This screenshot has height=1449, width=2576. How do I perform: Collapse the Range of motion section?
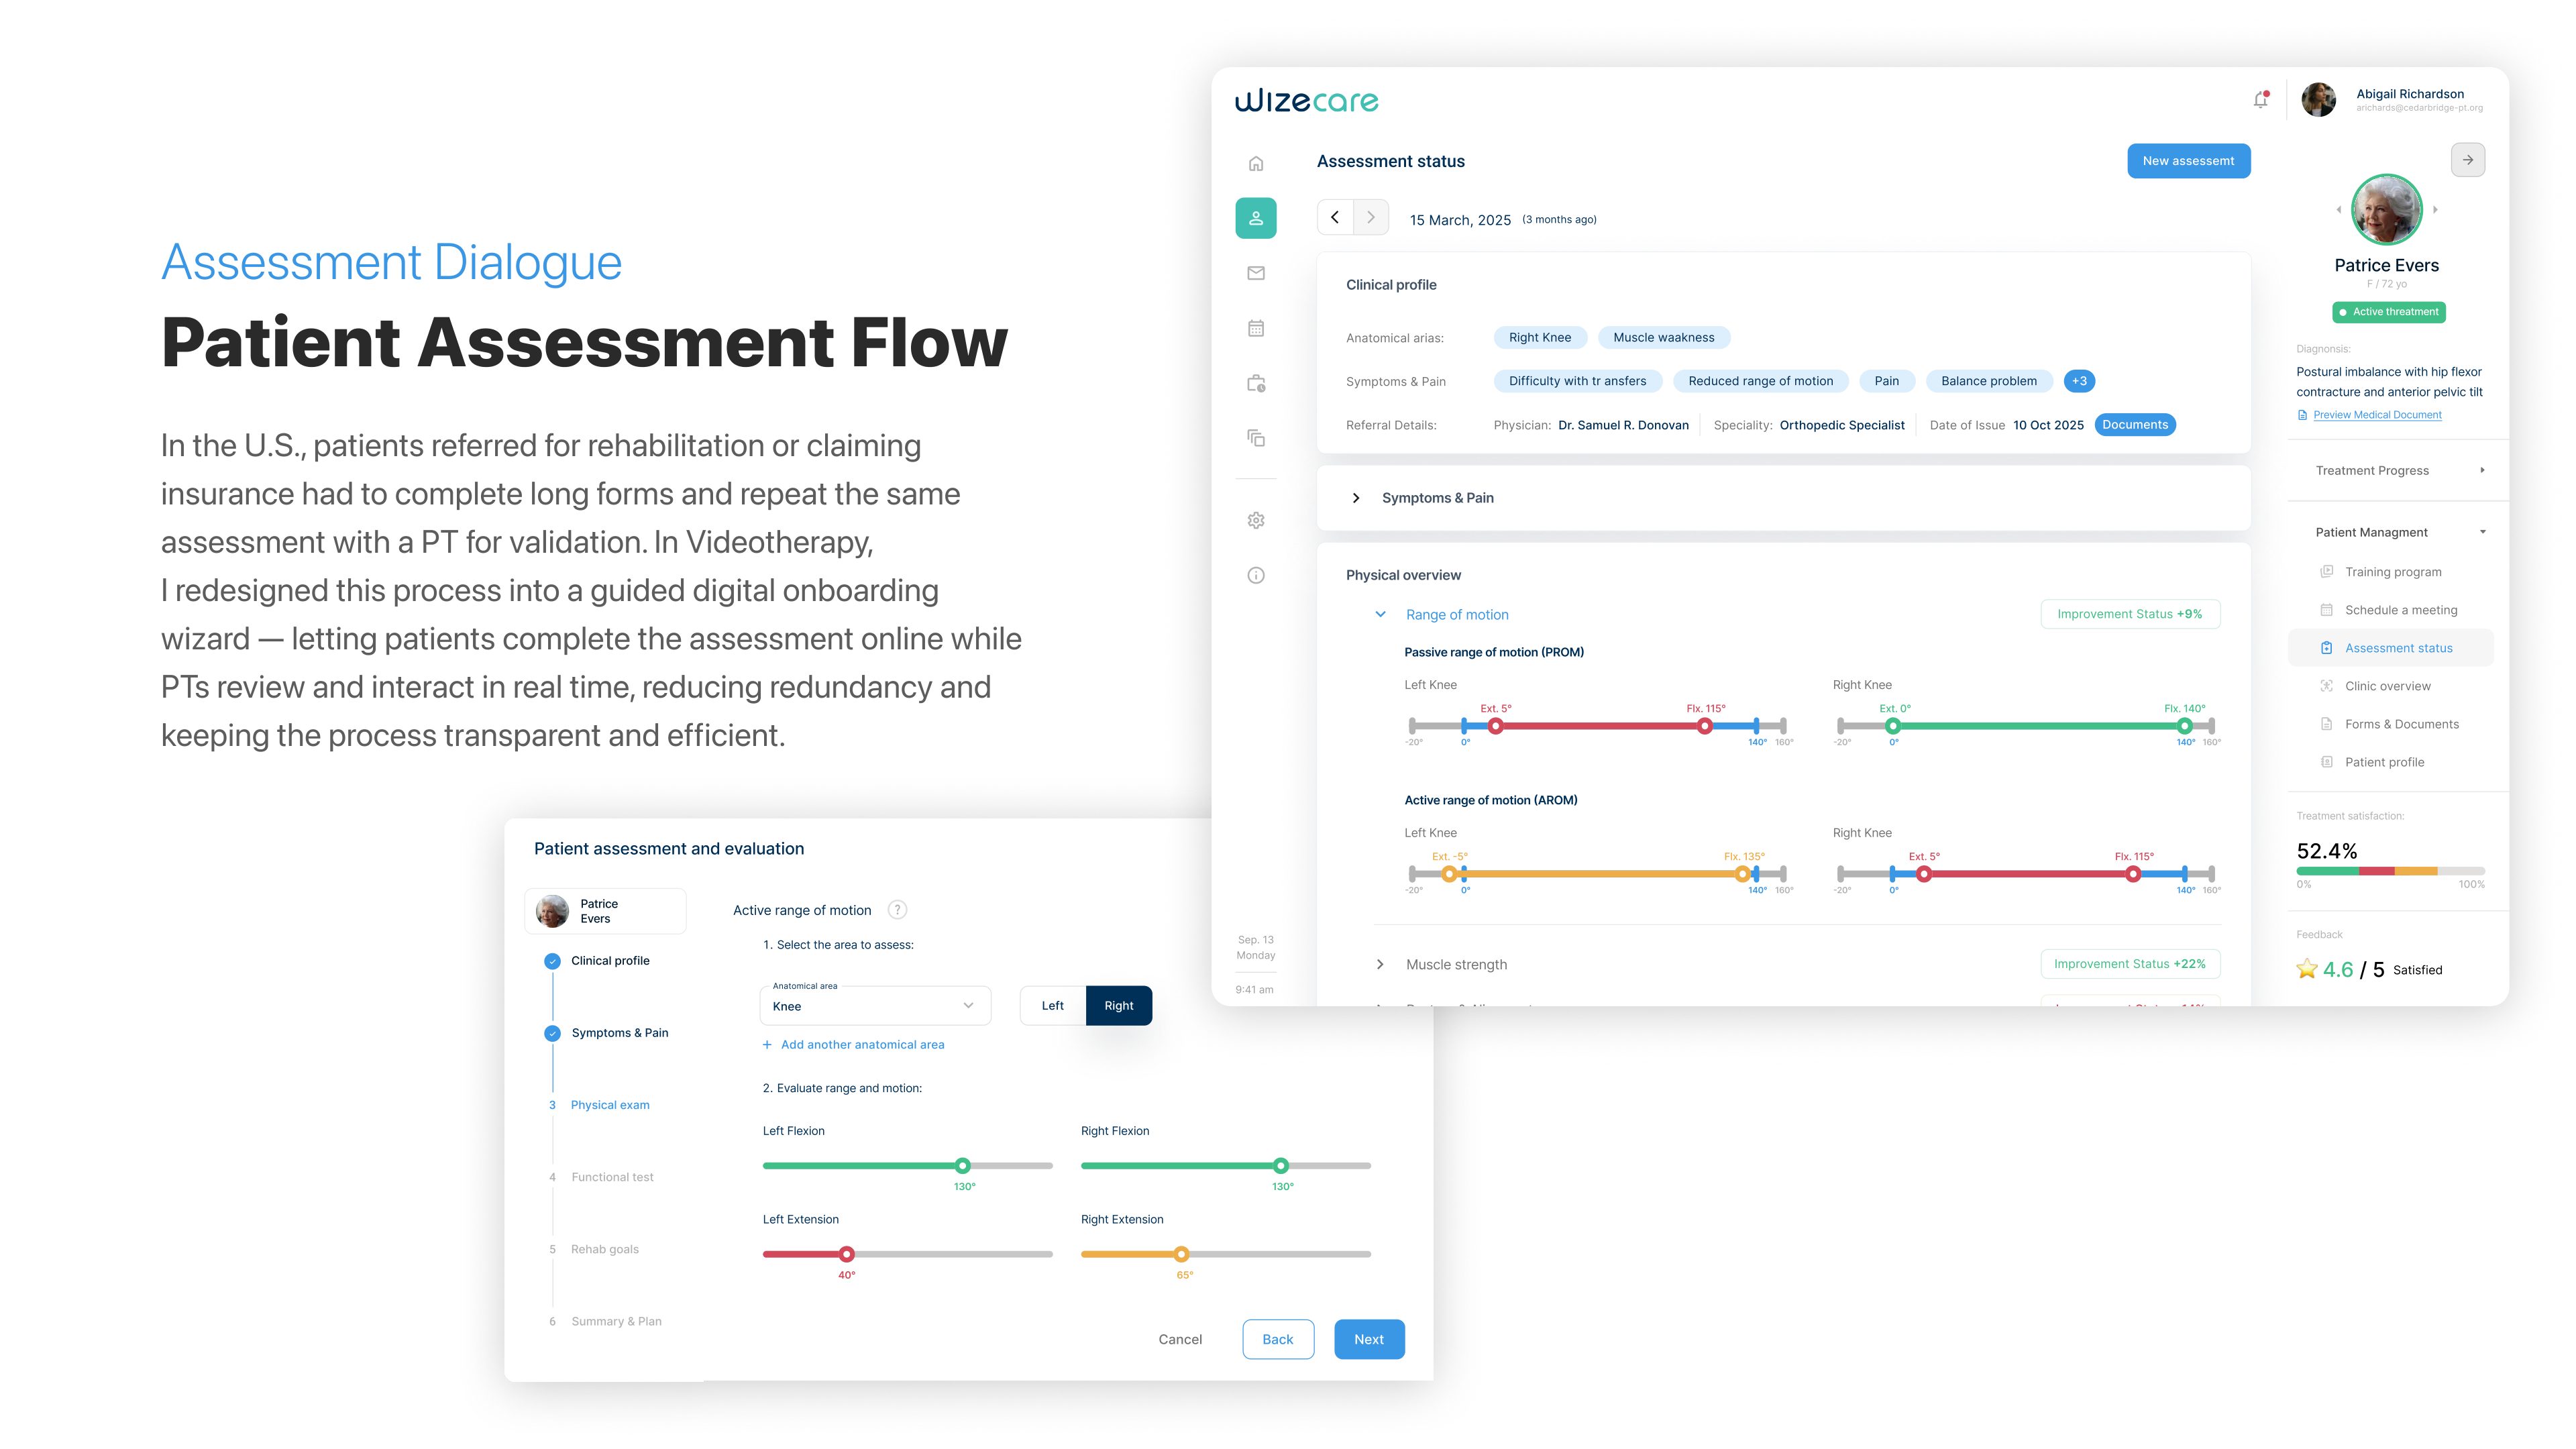tap(1380, 614)
